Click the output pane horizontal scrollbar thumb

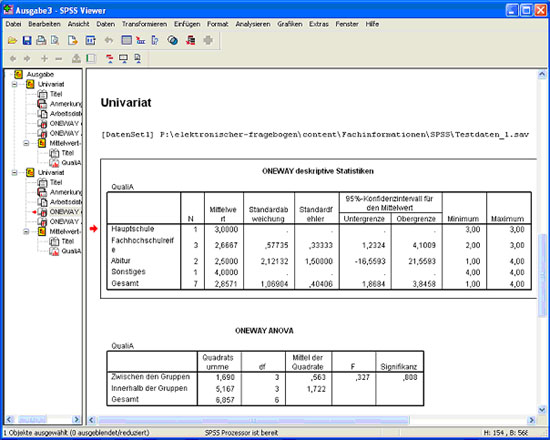click(253, 420)
